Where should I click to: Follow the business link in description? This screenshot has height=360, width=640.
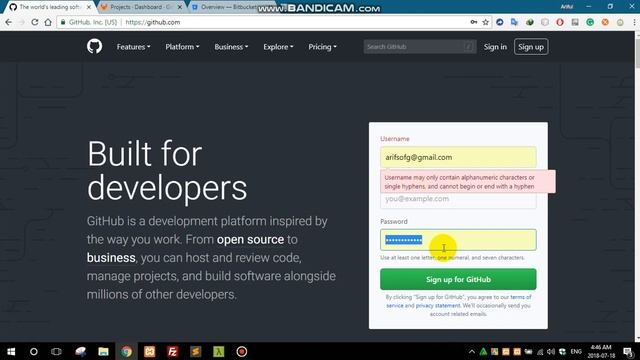(111, 258)
